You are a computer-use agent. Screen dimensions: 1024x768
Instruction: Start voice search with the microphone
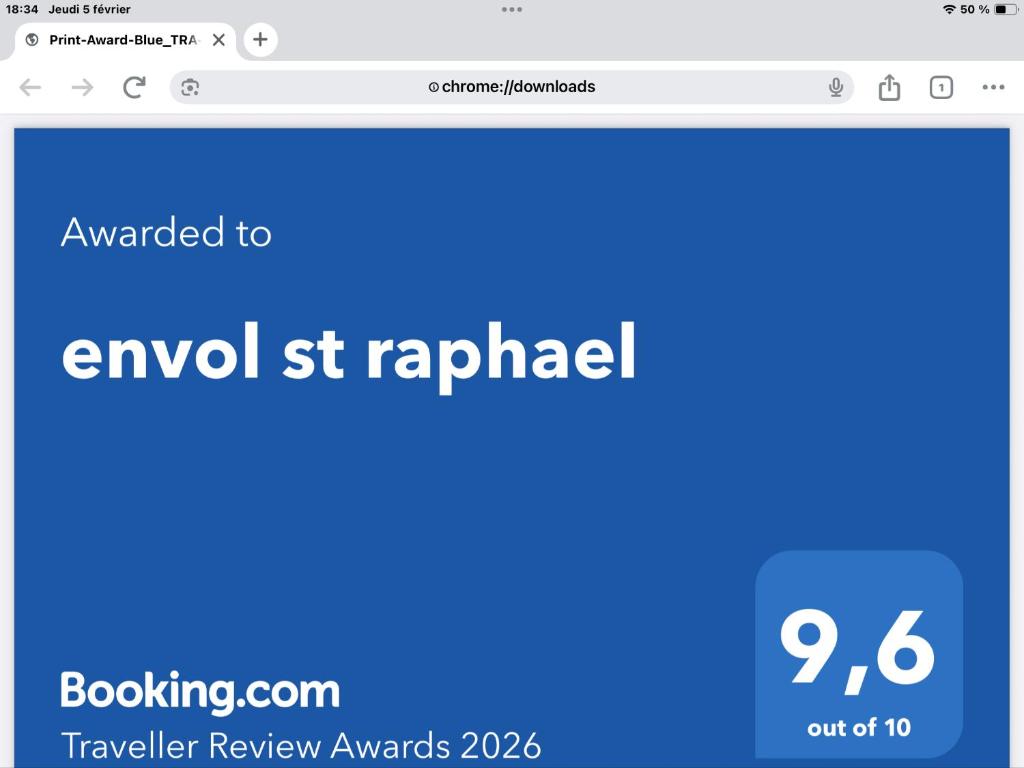coord(835,87)
